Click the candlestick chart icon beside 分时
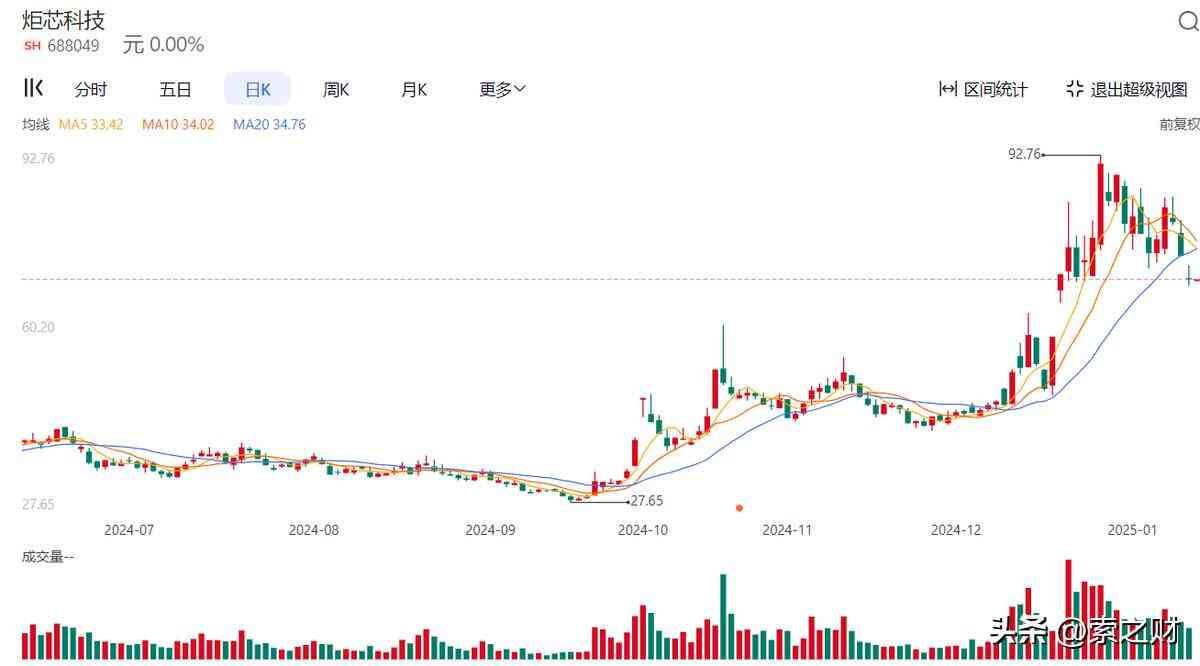The width and height of the screenshot is (1200, 666). (33, 88)
